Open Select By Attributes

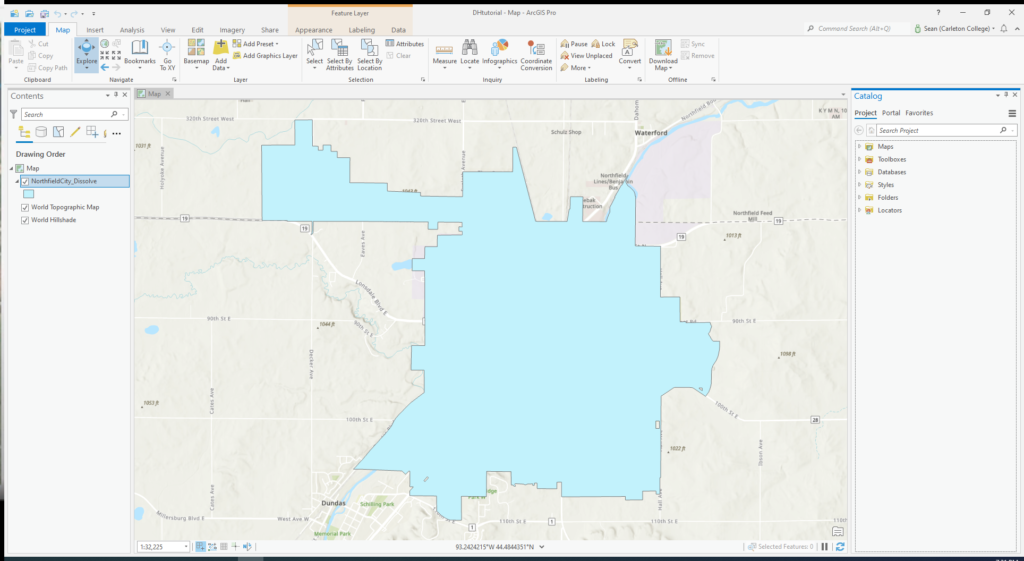340,55
